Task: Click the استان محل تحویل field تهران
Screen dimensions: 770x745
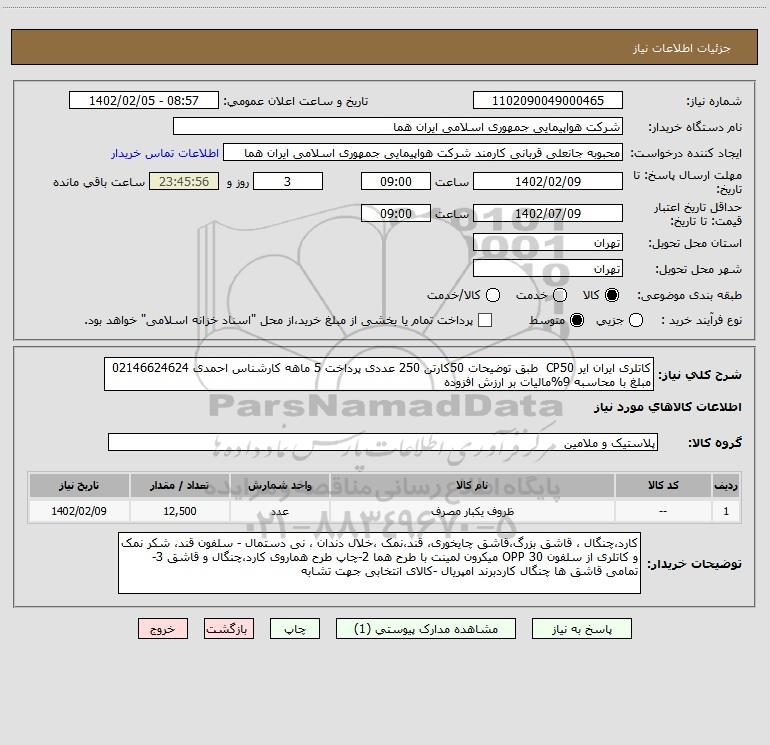Action: pos(548,243)
